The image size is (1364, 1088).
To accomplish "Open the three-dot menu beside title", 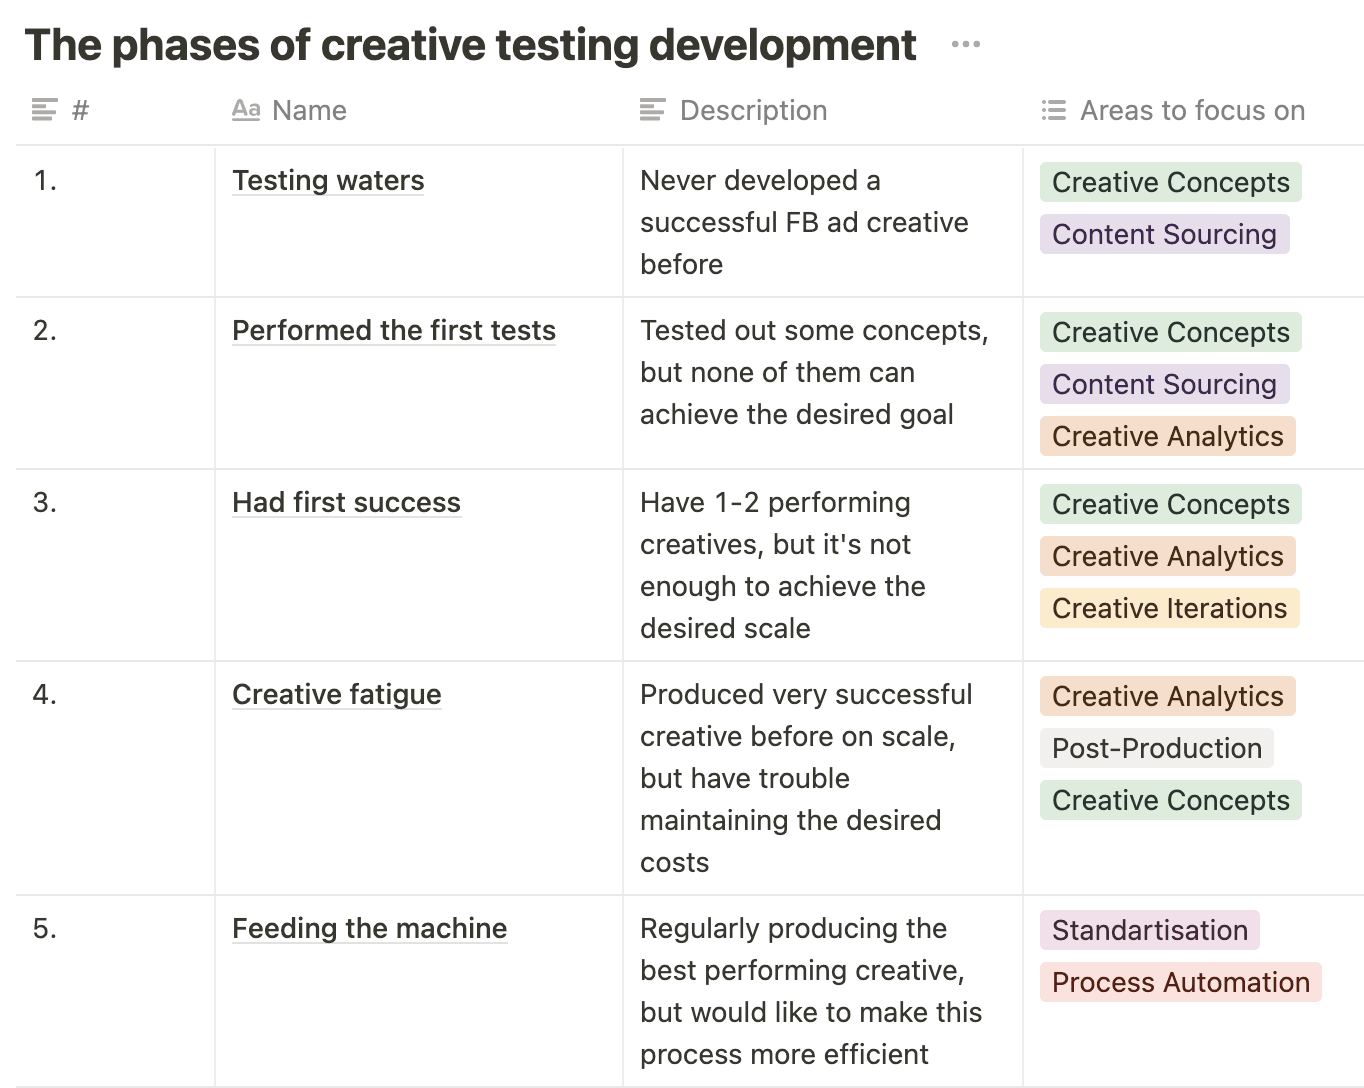I will pos(965,44).
